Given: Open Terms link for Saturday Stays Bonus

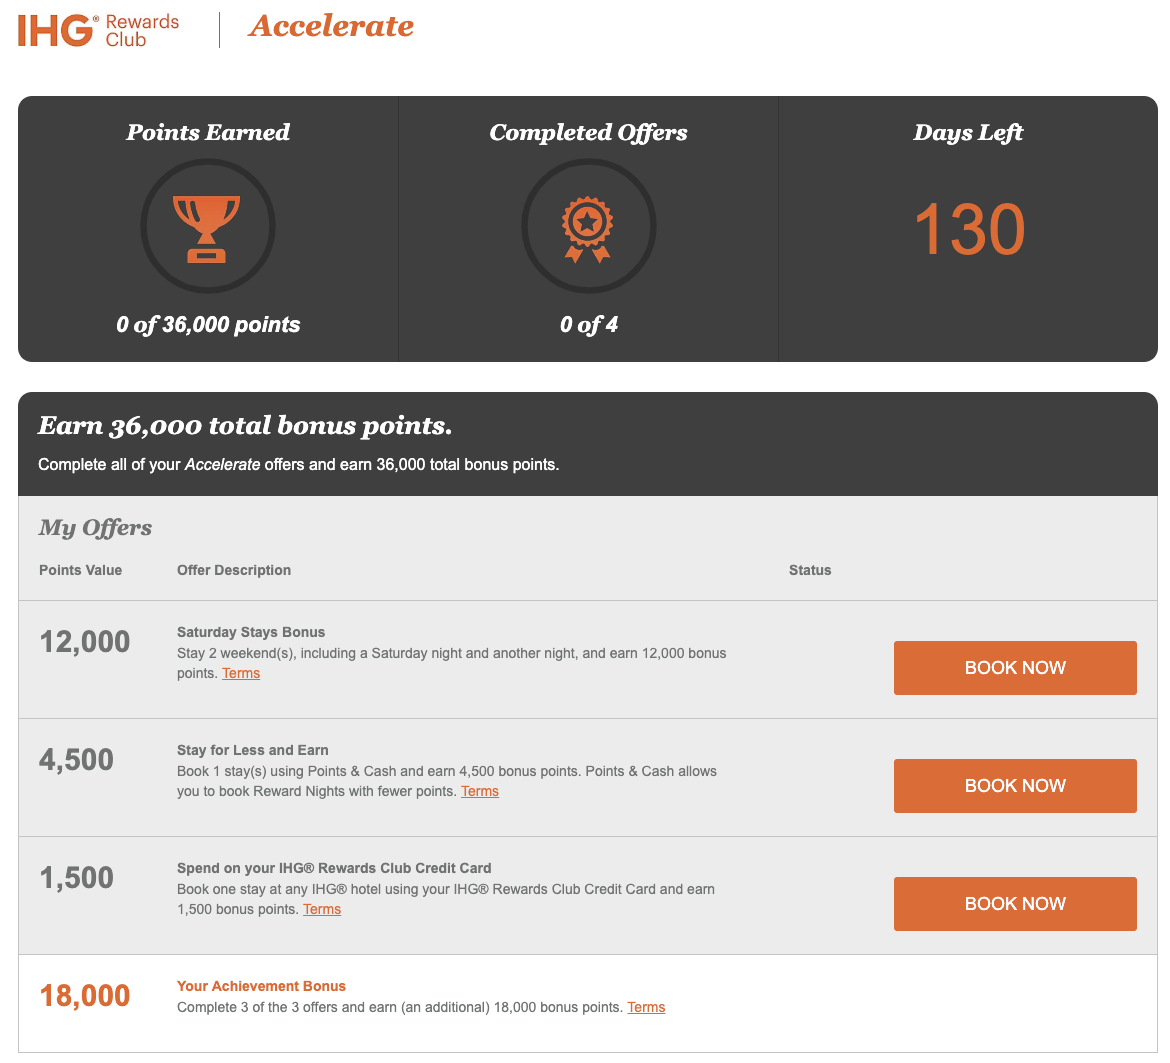Looking at the screenshot, I should pos(241,673).
